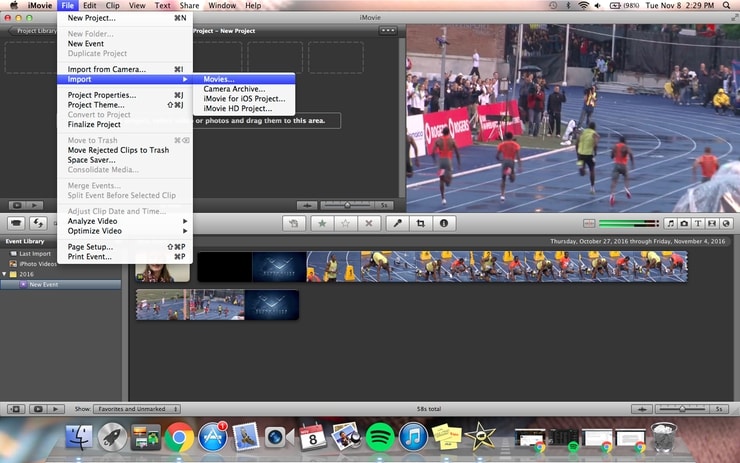Swap events and projects areas
Viewport: 740px width, 463px height.
(38, 223)
